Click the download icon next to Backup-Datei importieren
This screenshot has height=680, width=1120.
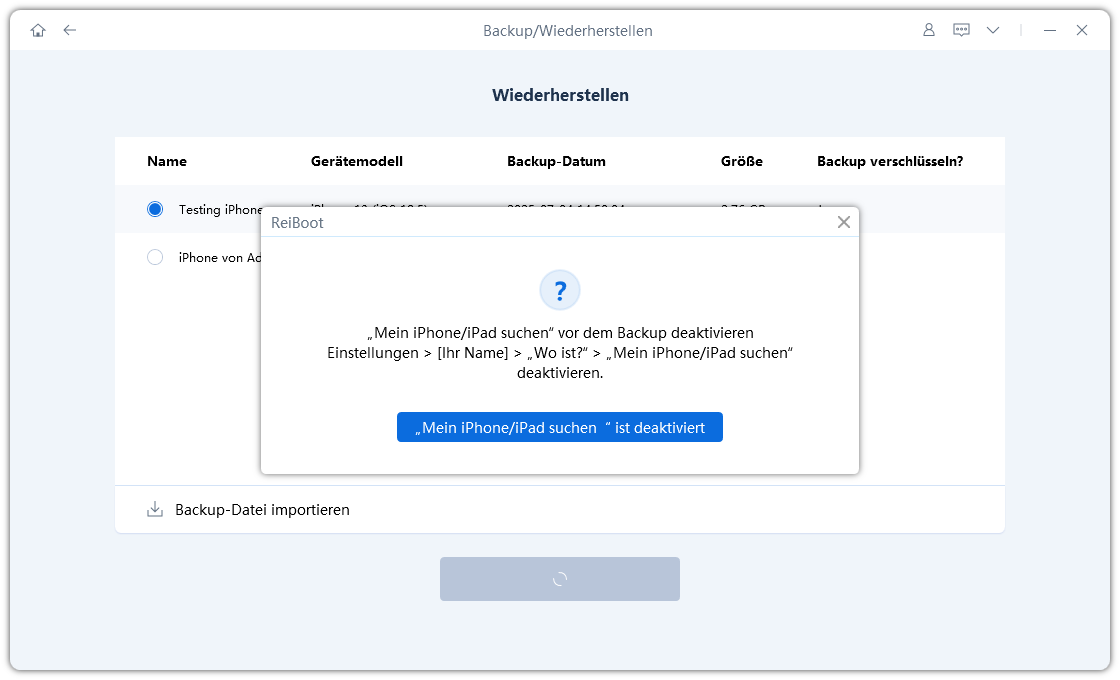pyautogui.click(x=154, y=509)
